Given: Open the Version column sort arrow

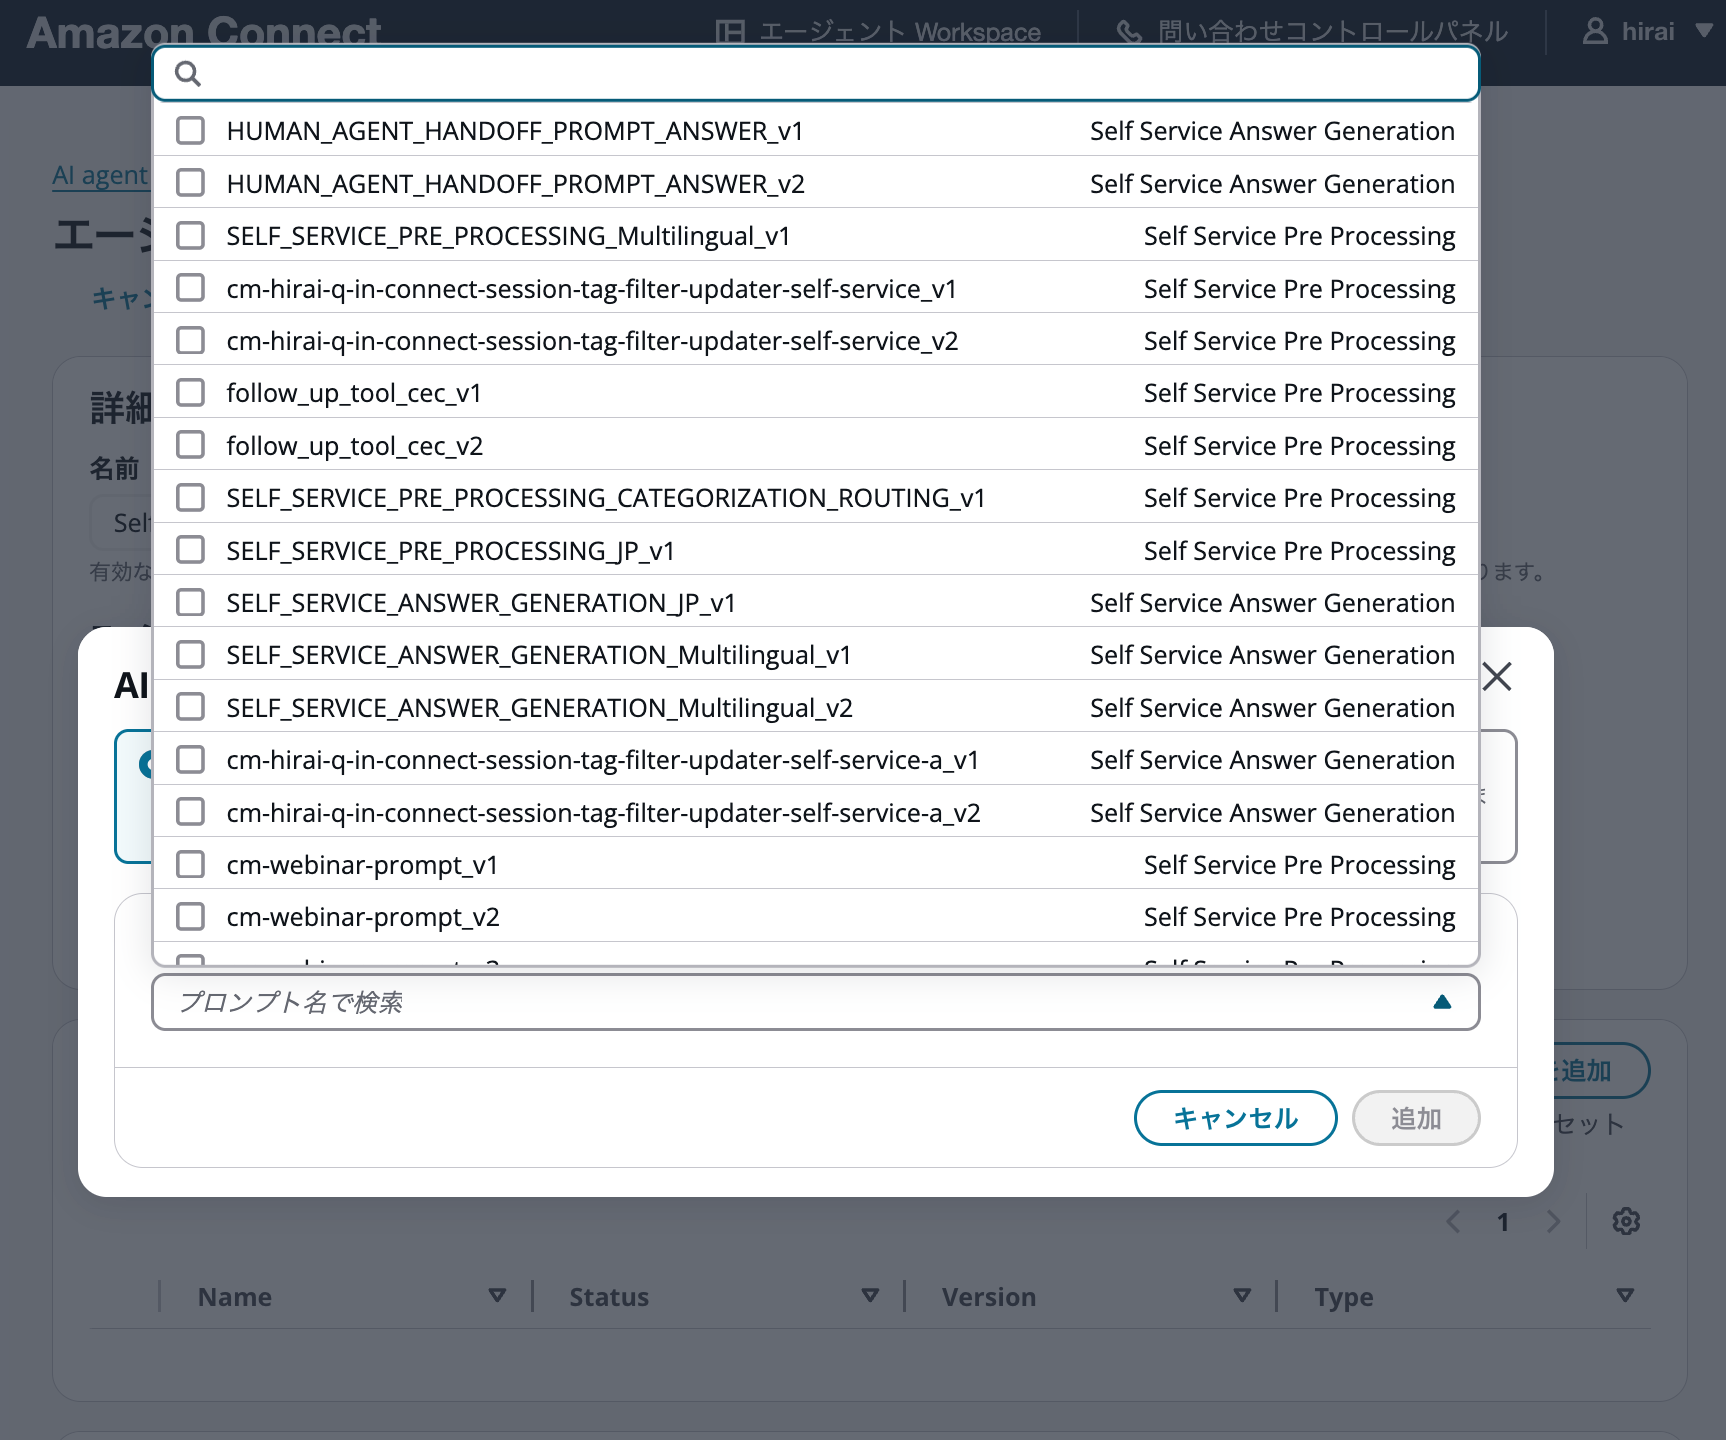Looking at the screenshot, I should (x=1242, y=1296).
